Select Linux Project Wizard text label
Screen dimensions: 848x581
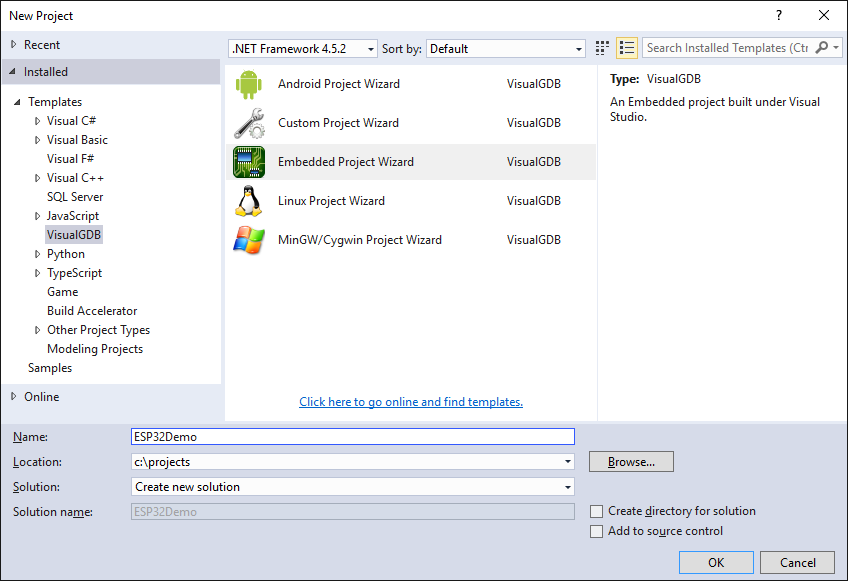click(x=332, y=201)
